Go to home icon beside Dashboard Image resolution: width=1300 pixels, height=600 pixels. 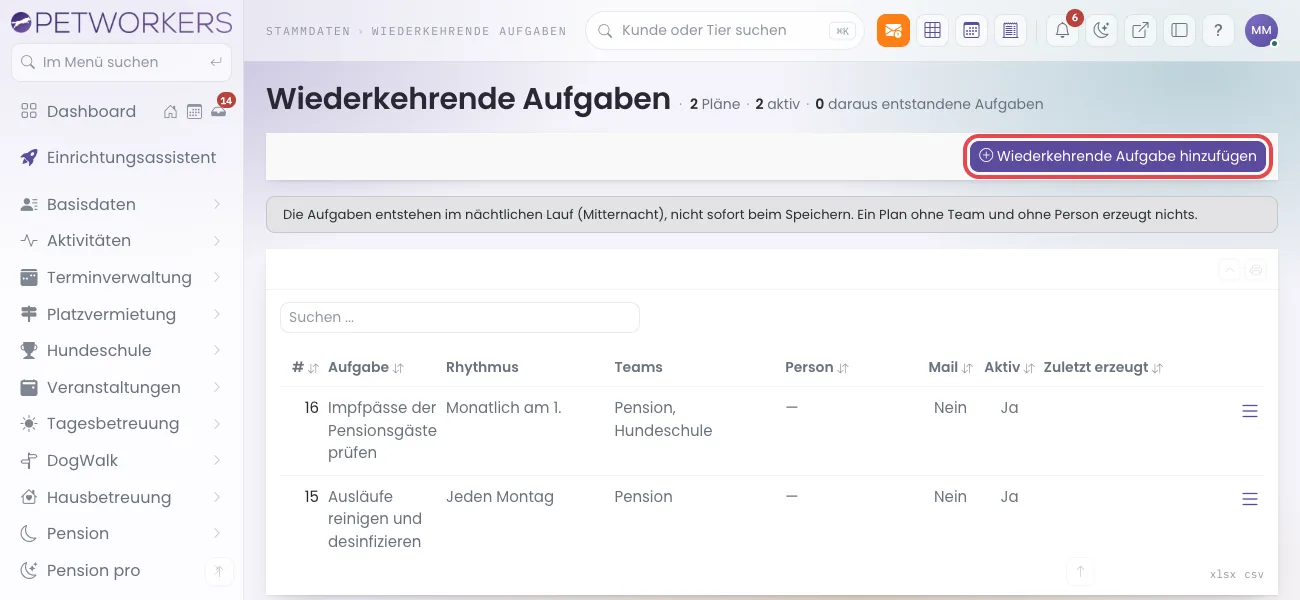171,111
